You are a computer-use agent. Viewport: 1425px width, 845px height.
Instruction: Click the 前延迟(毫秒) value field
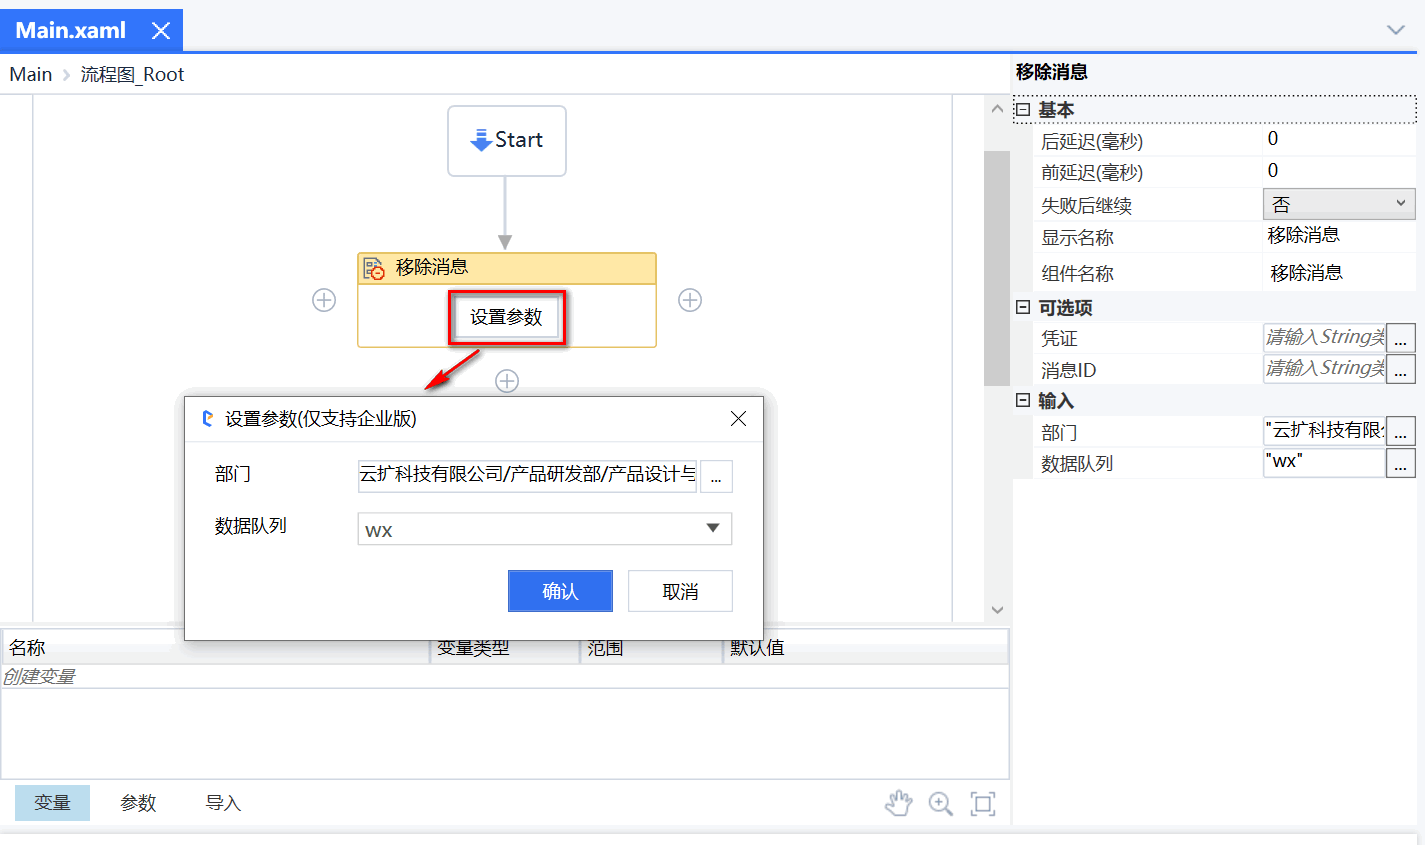[x=1339, y=171]
